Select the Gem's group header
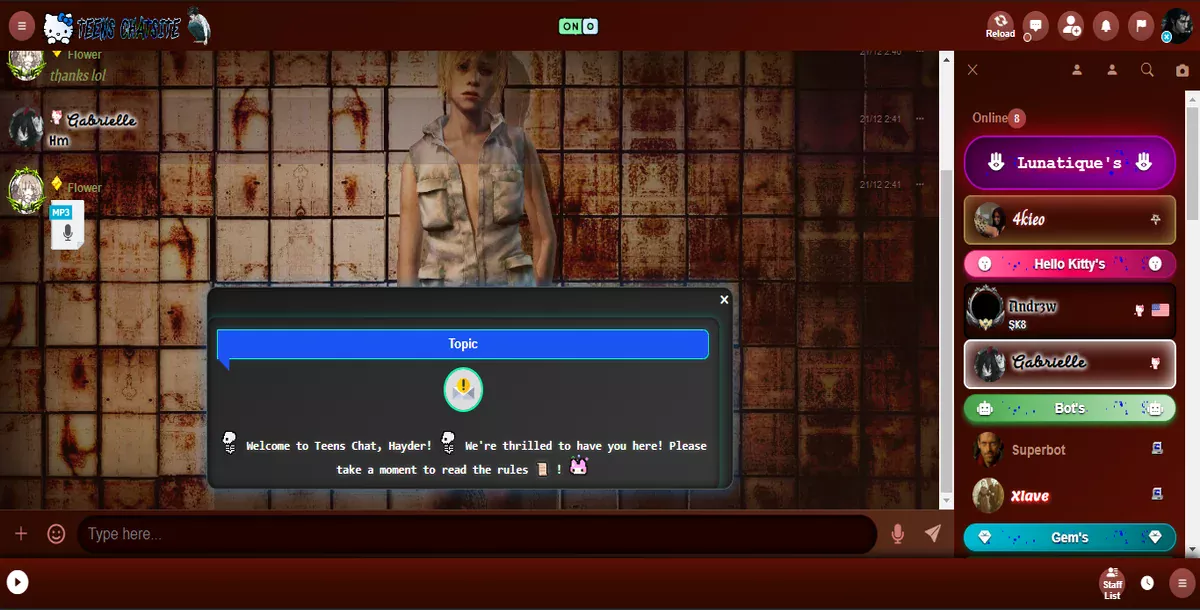1200x610 pixels. click(1070, 538)
